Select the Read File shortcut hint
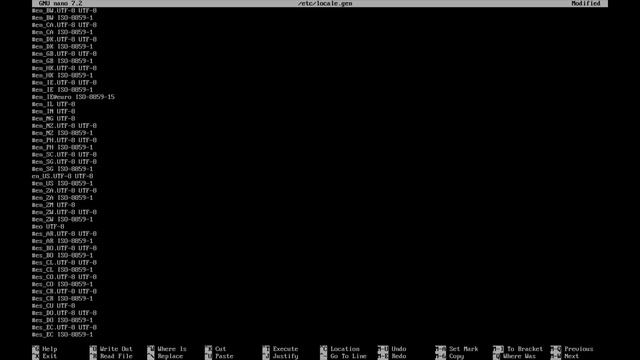This screenshot has height=360, width=640. [x=111, y=356]
